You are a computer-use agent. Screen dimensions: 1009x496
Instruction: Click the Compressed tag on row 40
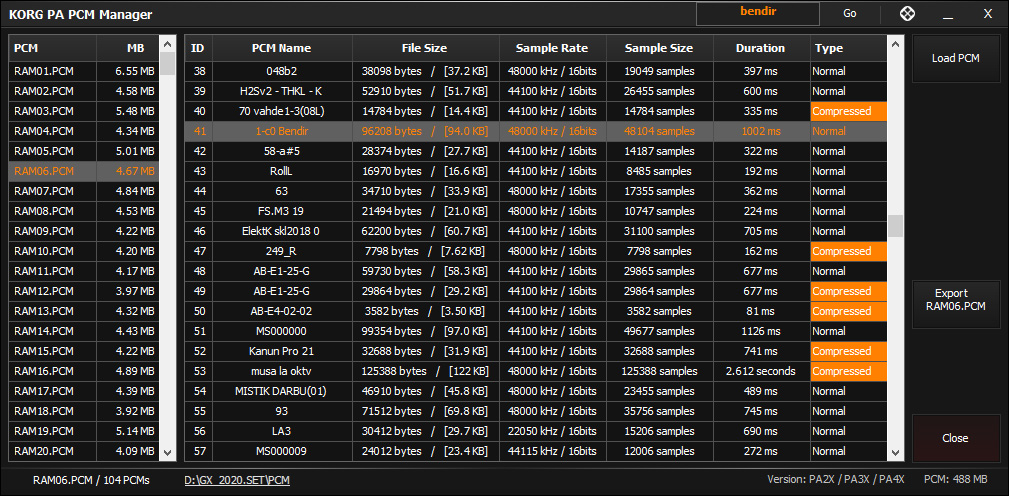[x=848, y=111]
